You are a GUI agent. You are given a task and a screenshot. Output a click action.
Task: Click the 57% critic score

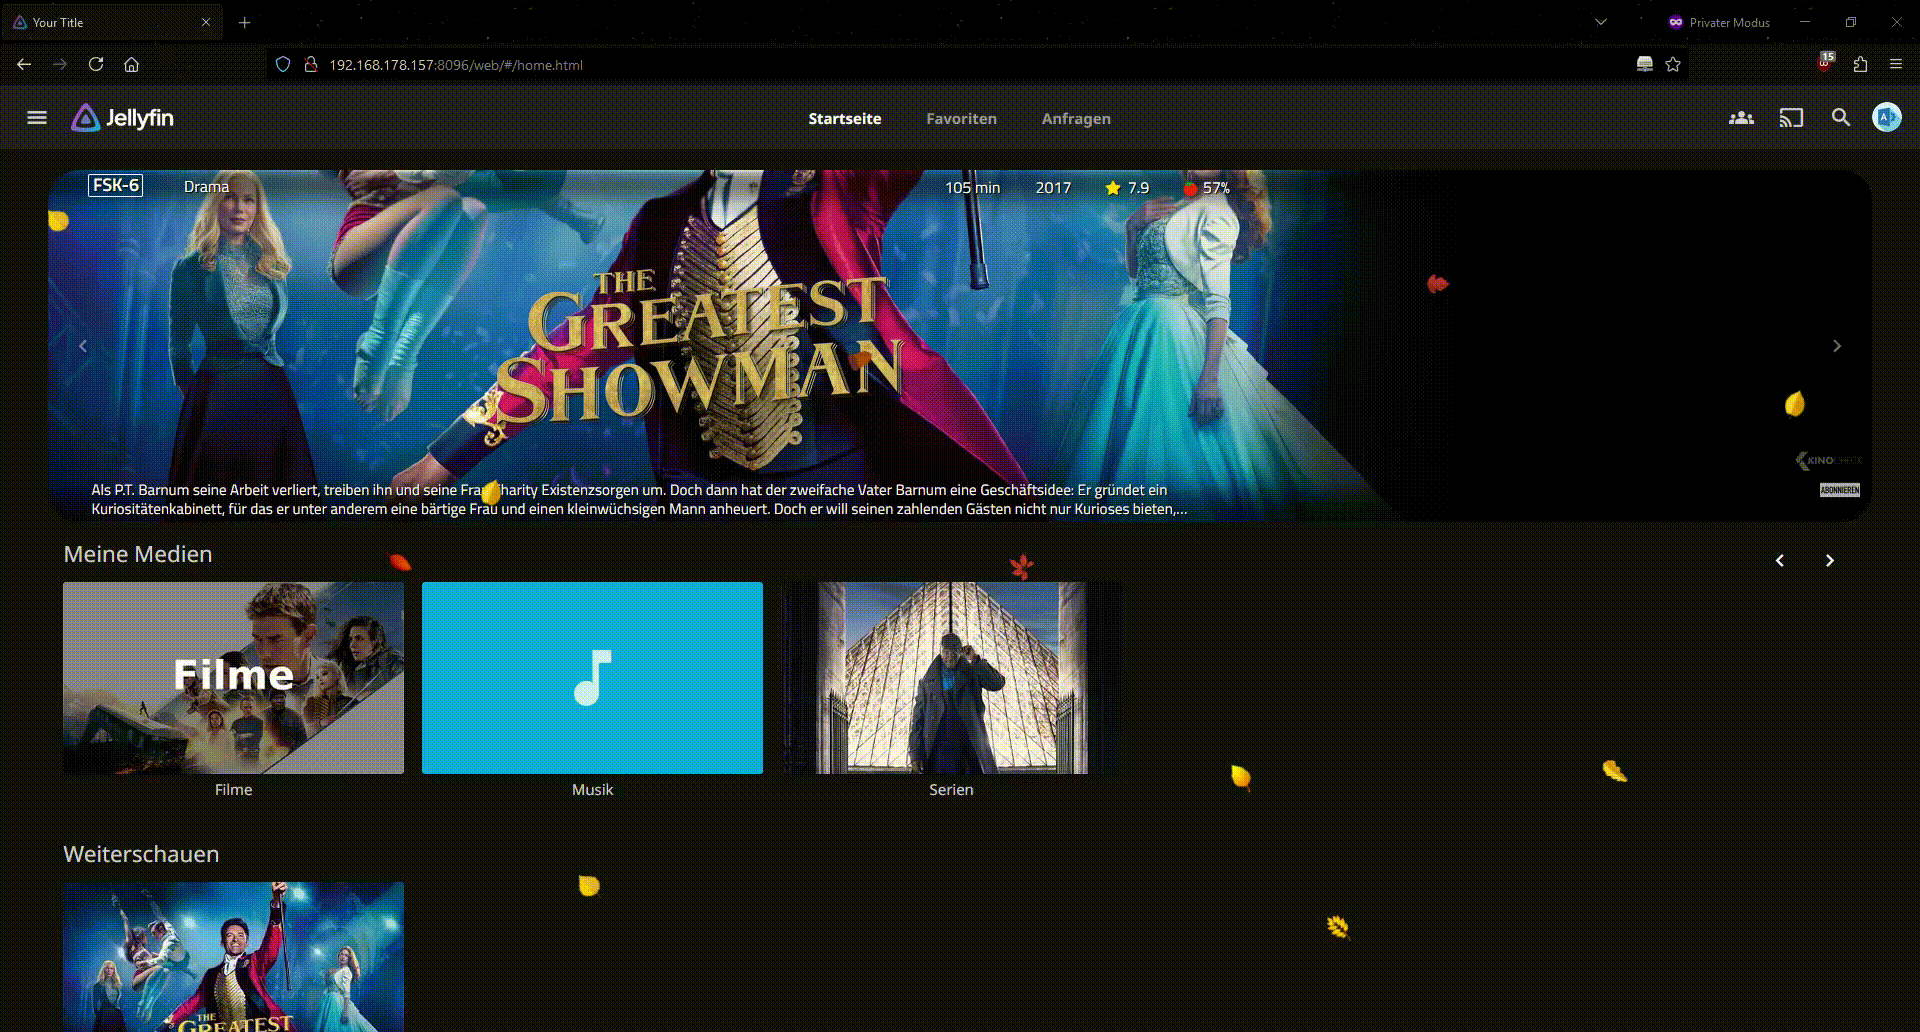1206,187
